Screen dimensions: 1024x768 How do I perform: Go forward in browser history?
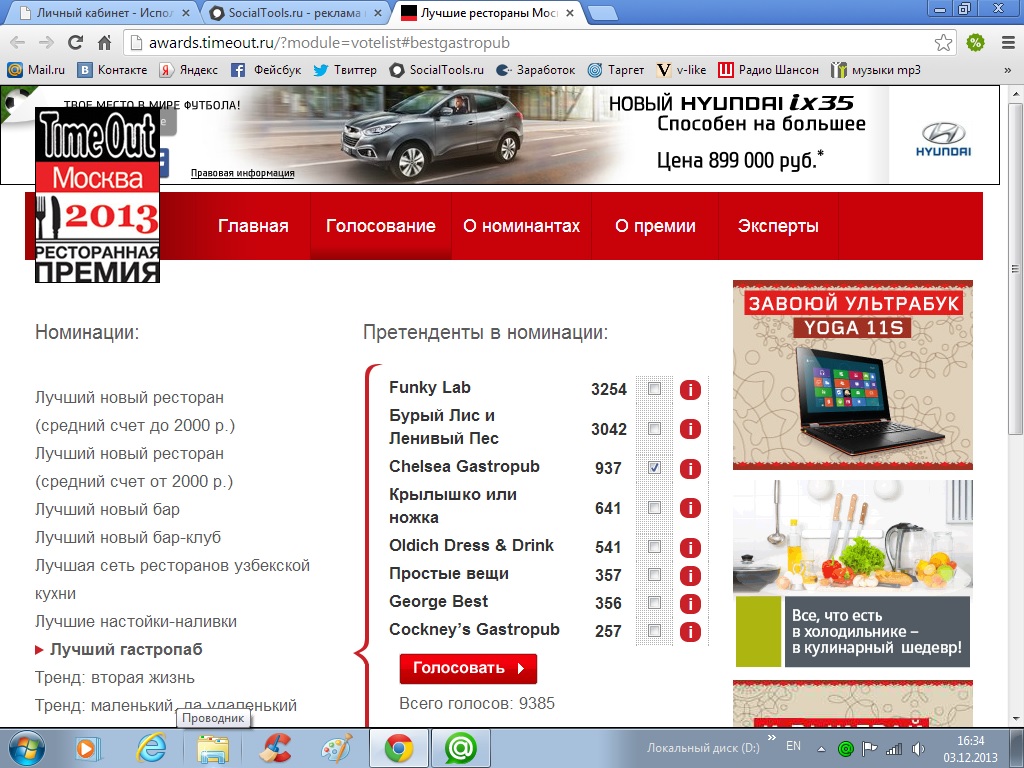pos(46,42)
